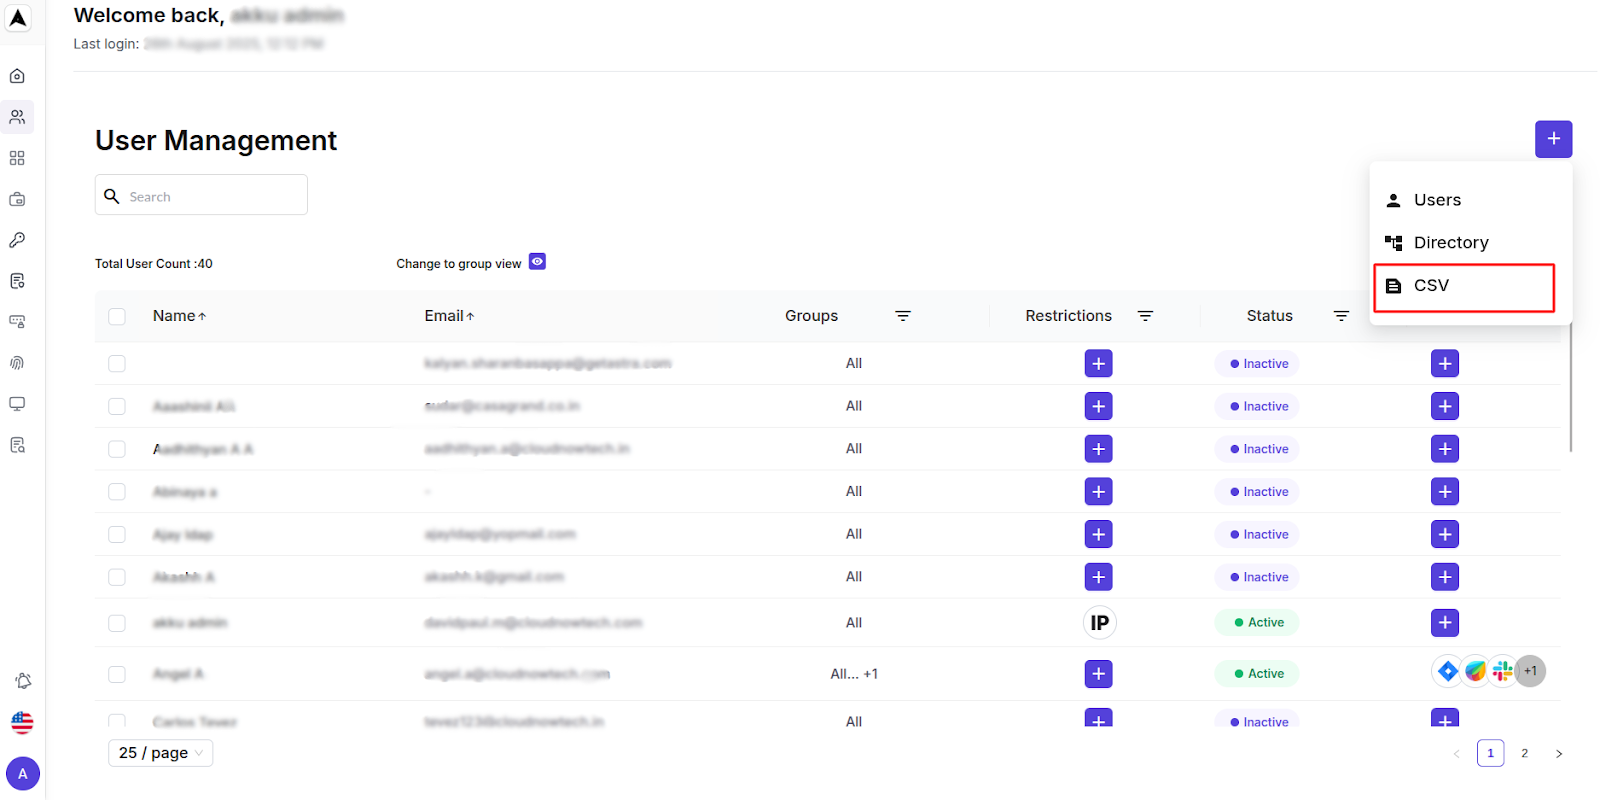Click the '+1' more apps badge
The image size is (1600, 800).
tap(1530, 671)
